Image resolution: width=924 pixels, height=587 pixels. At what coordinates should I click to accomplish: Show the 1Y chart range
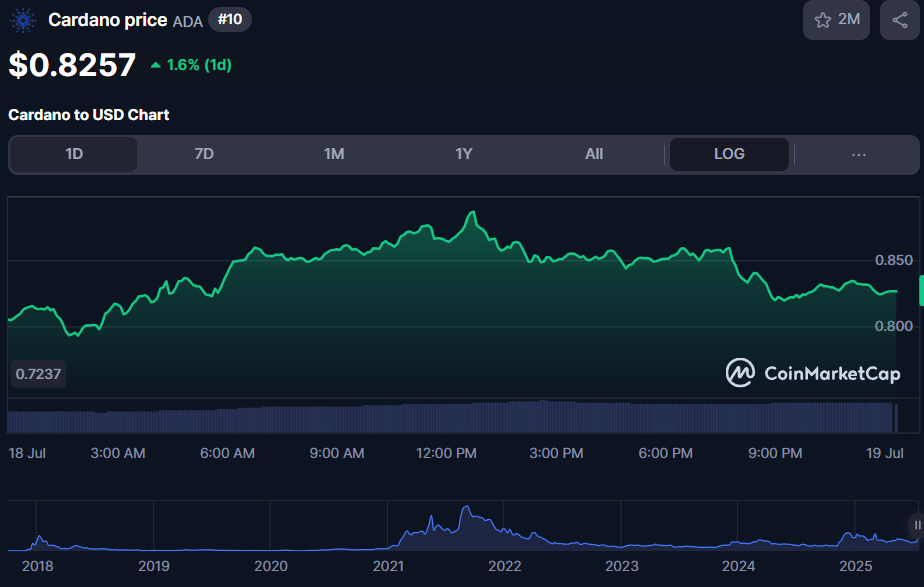(x=464, y=154)
